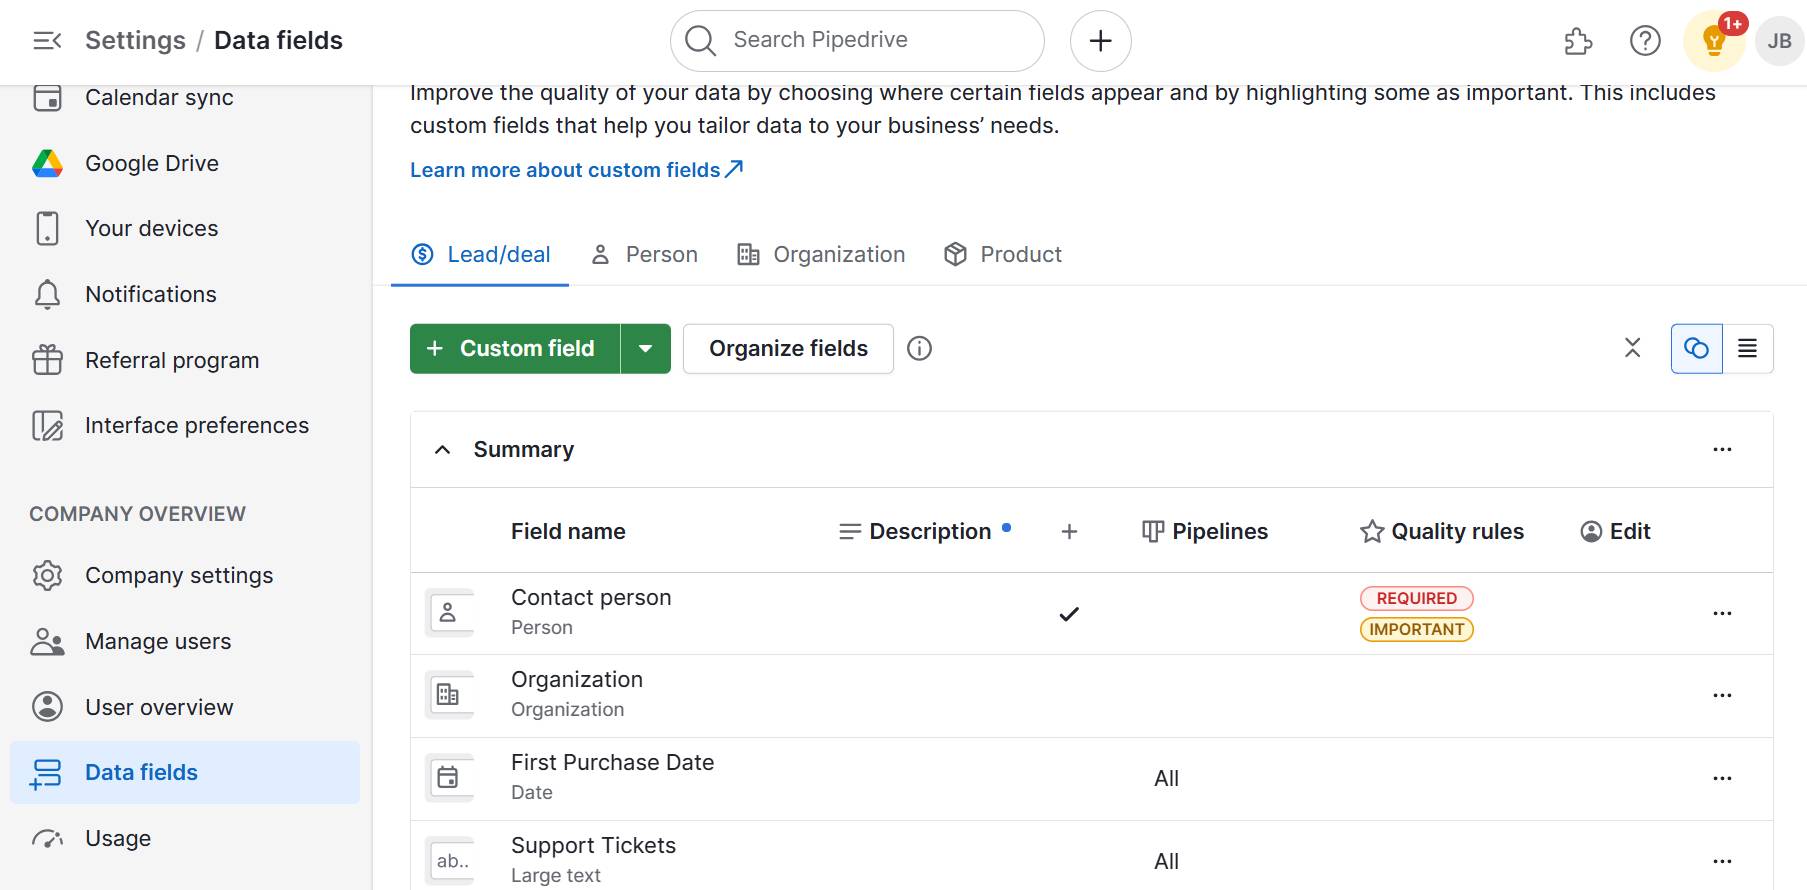
Task: Collapse the Summary section chevron
Action: click(442, 449)
